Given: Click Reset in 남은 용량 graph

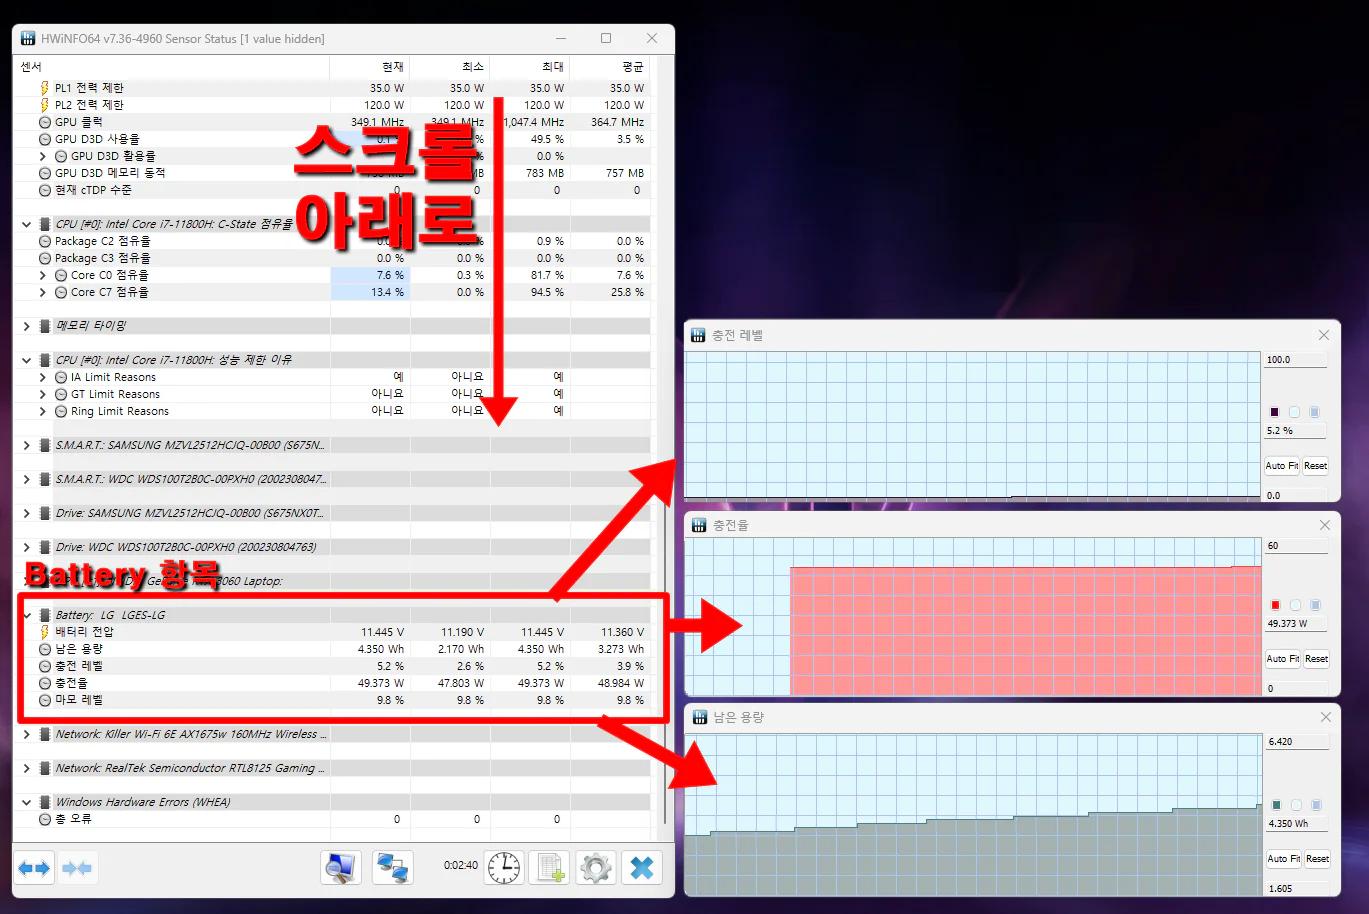Looking at the screenshot, I should (x=1317, y=859).
